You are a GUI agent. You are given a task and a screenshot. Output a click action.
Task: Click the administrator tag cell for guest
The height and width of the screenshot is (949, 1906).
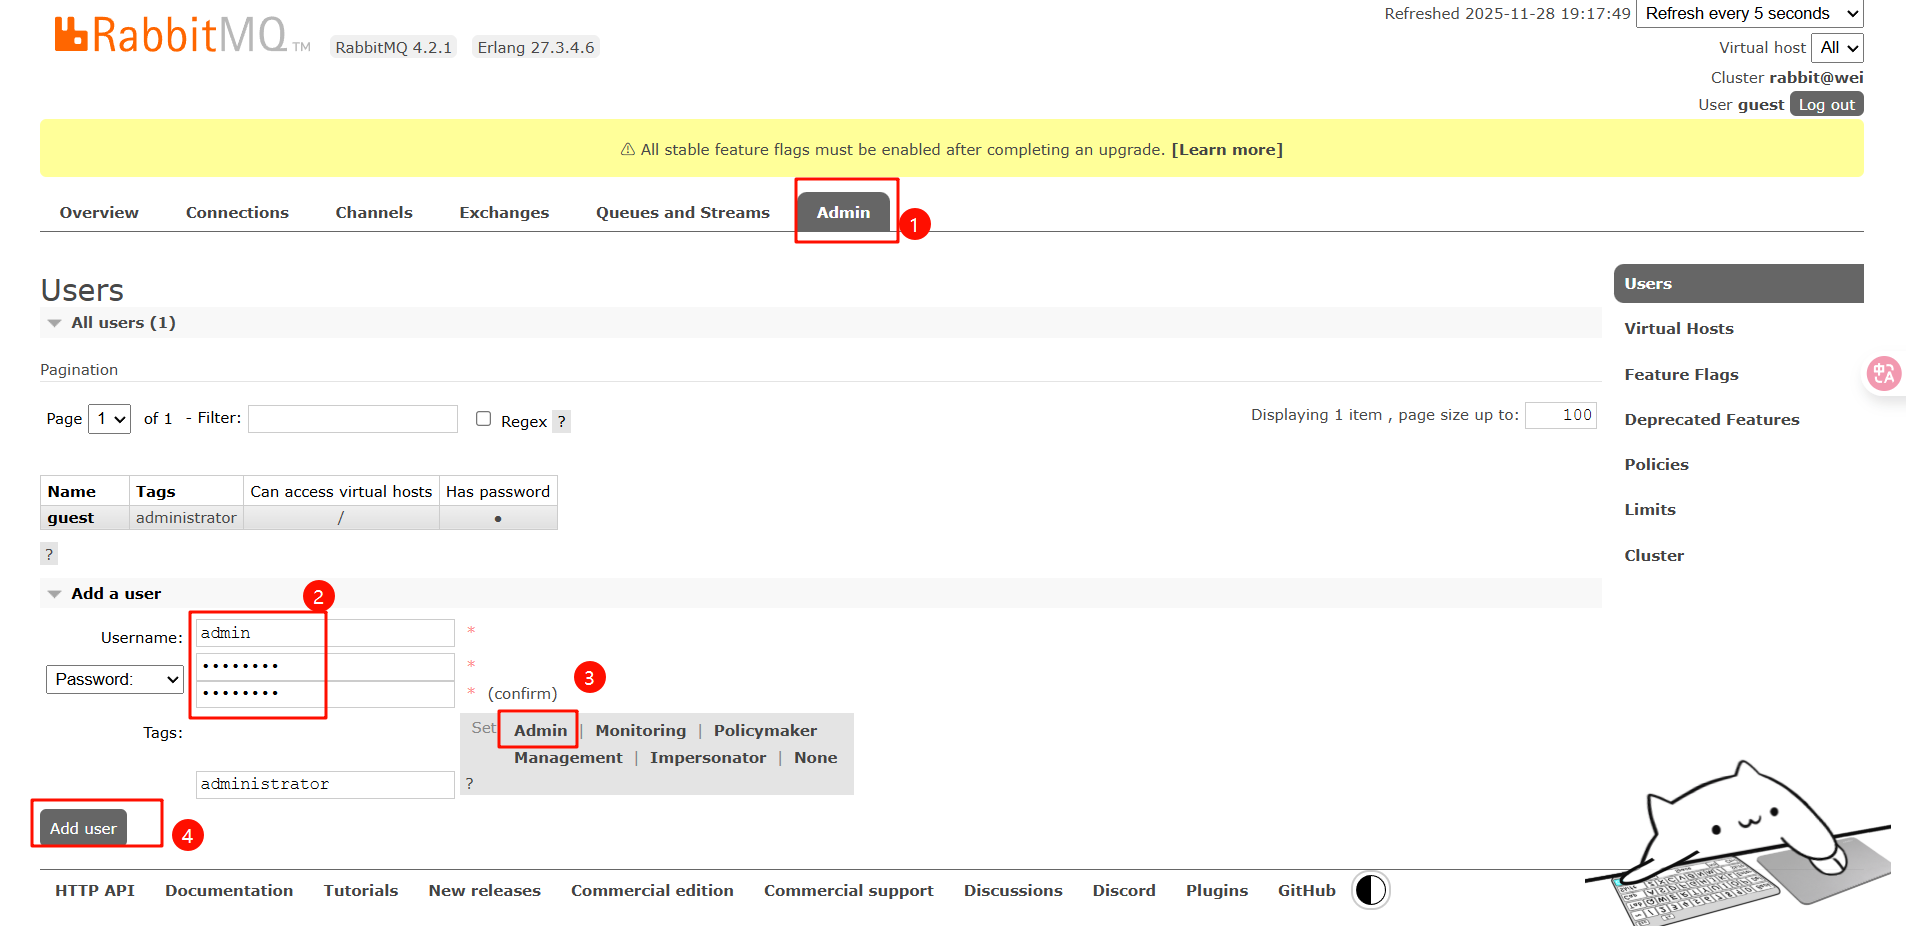(x=186, y=518)
